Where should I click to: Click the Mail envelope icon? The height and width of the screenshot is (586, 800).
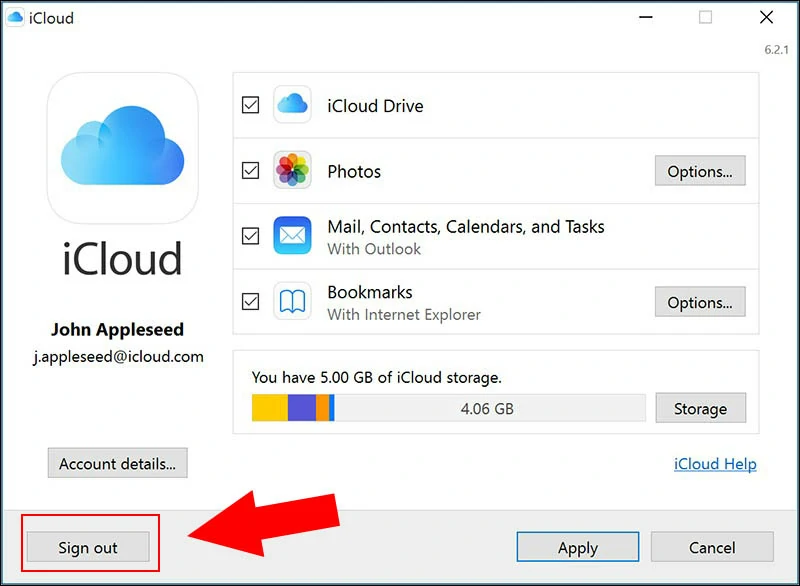click(x=292, y=235)
